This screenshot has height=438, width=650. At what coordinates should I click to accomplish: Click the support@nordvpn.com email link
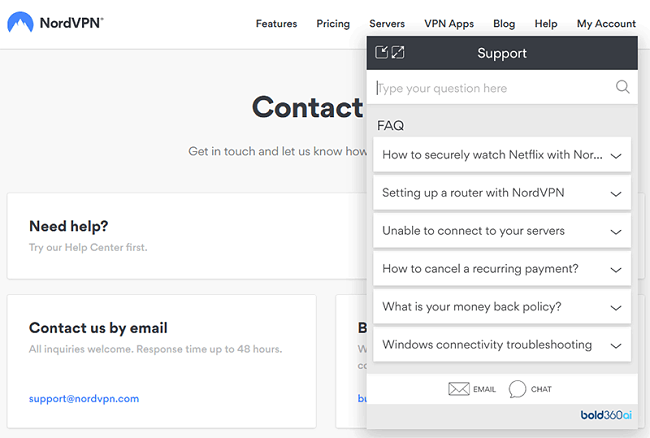[x=84, y=399]
